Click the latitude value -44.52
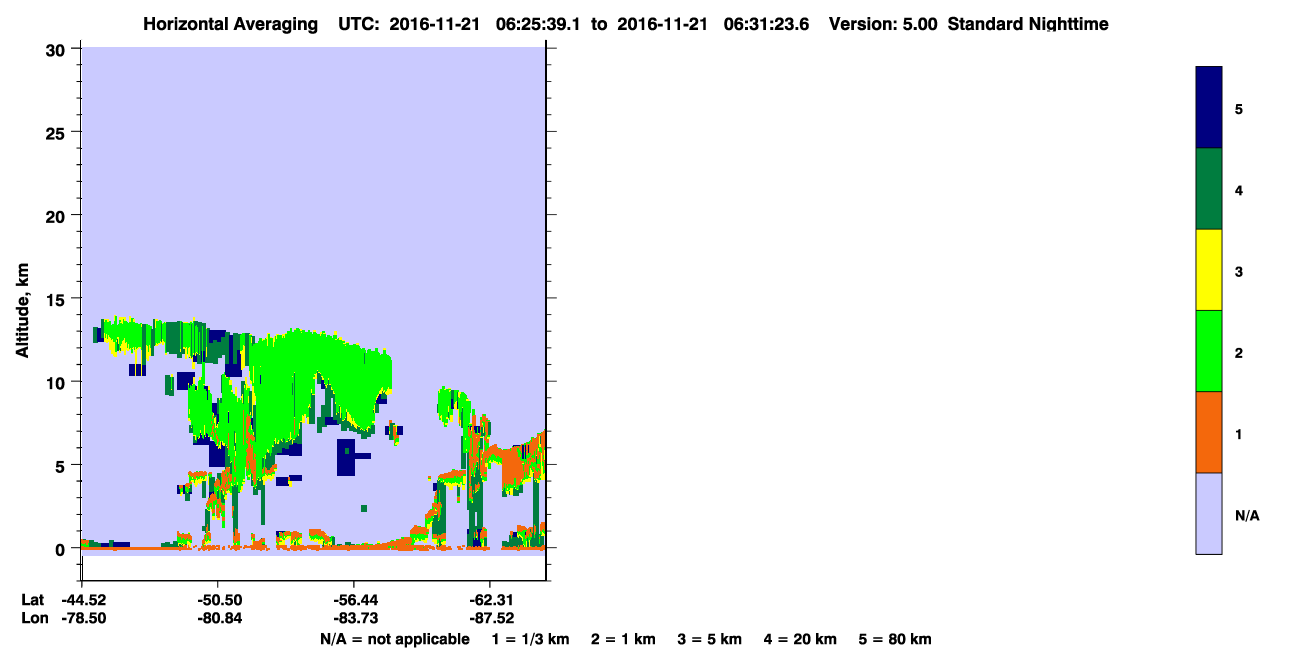Screen dimensions: 1300x667 pos(83,600)
